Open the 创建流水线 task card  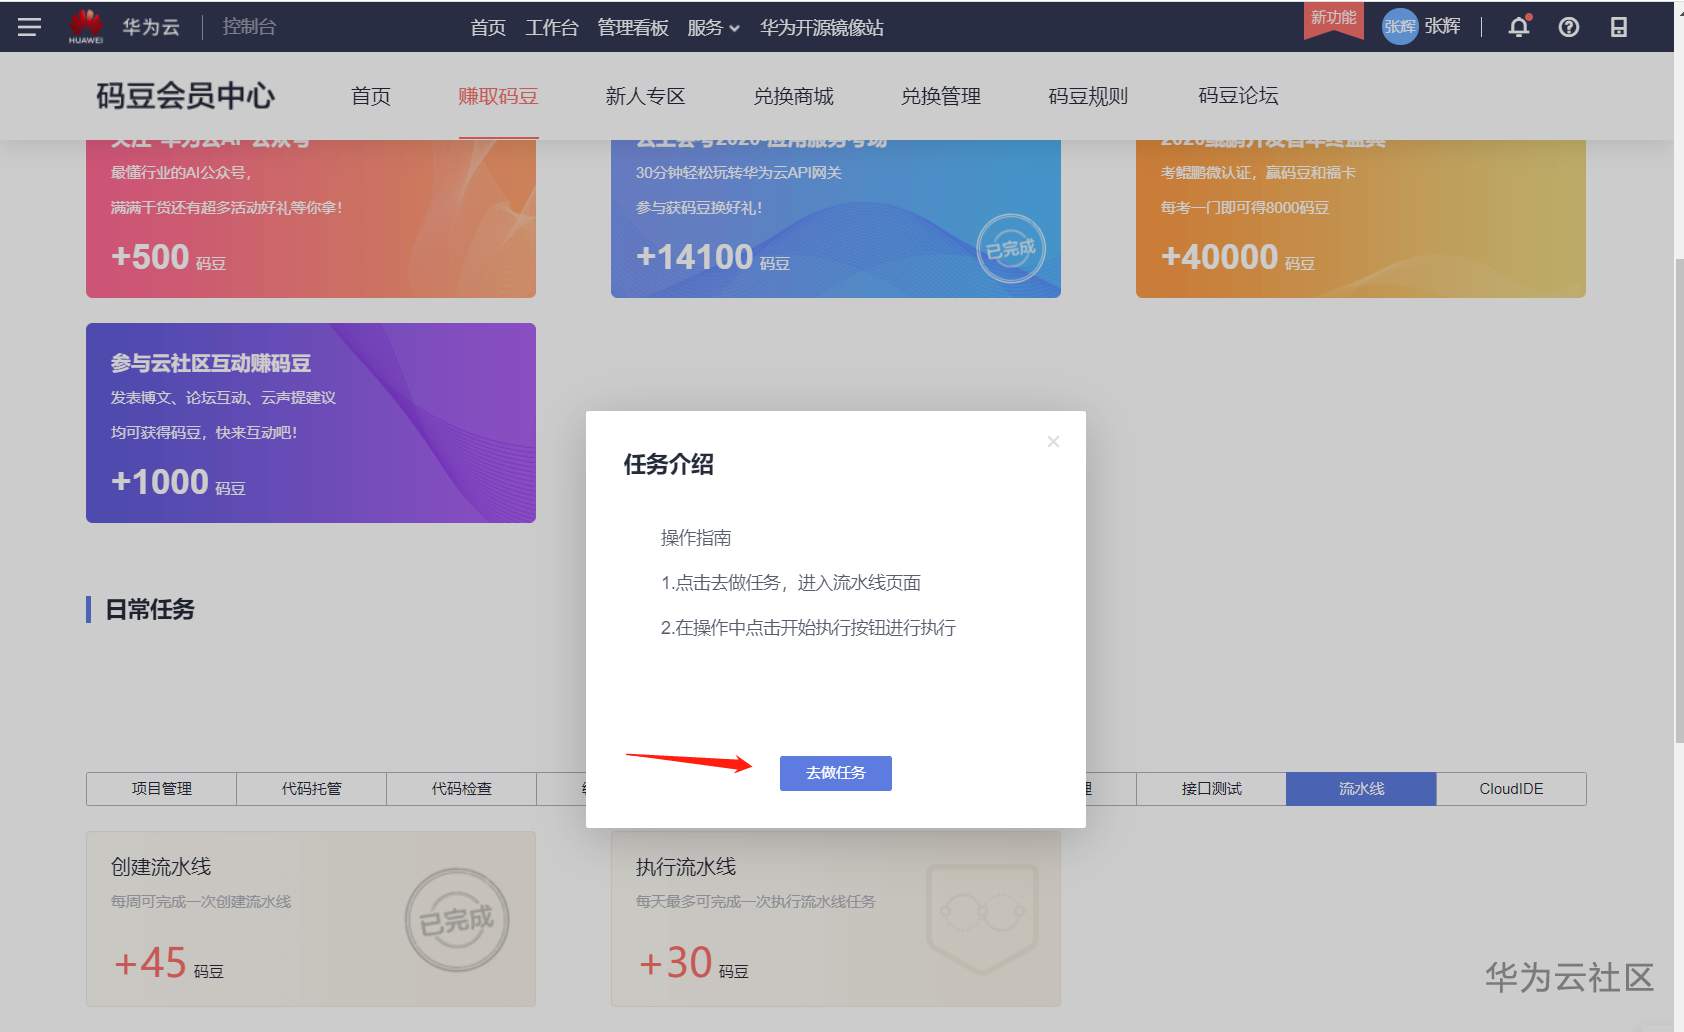pyautogui.click(x=311, y=919)
